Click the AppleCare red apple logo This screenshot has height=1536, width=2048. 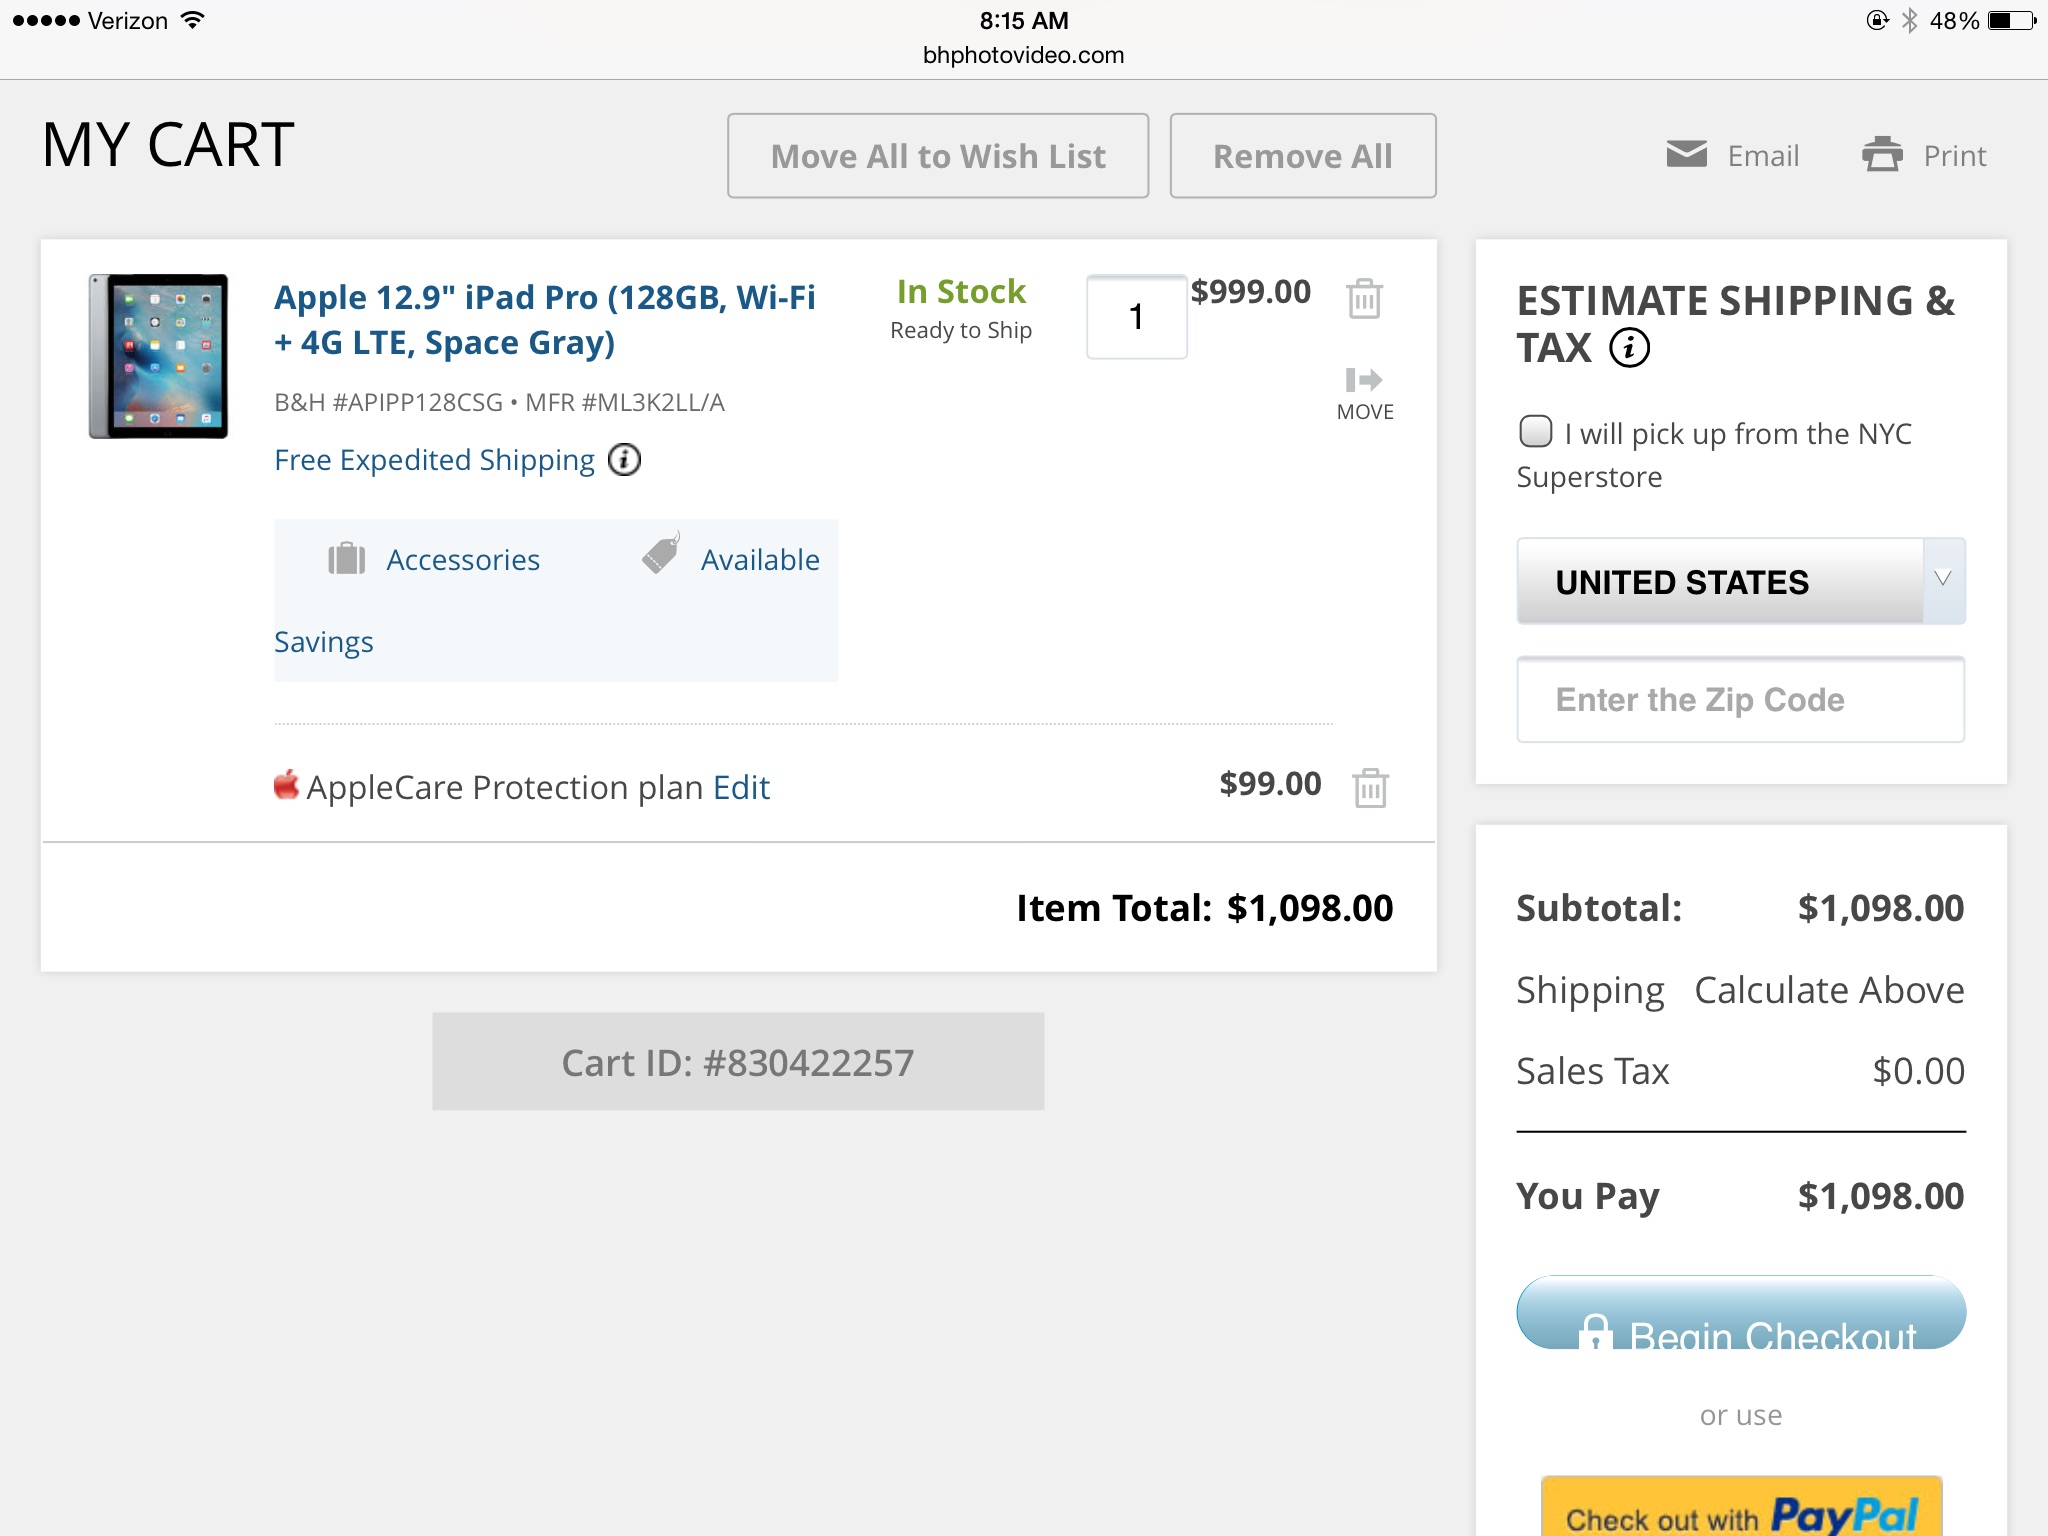[287, 785]
